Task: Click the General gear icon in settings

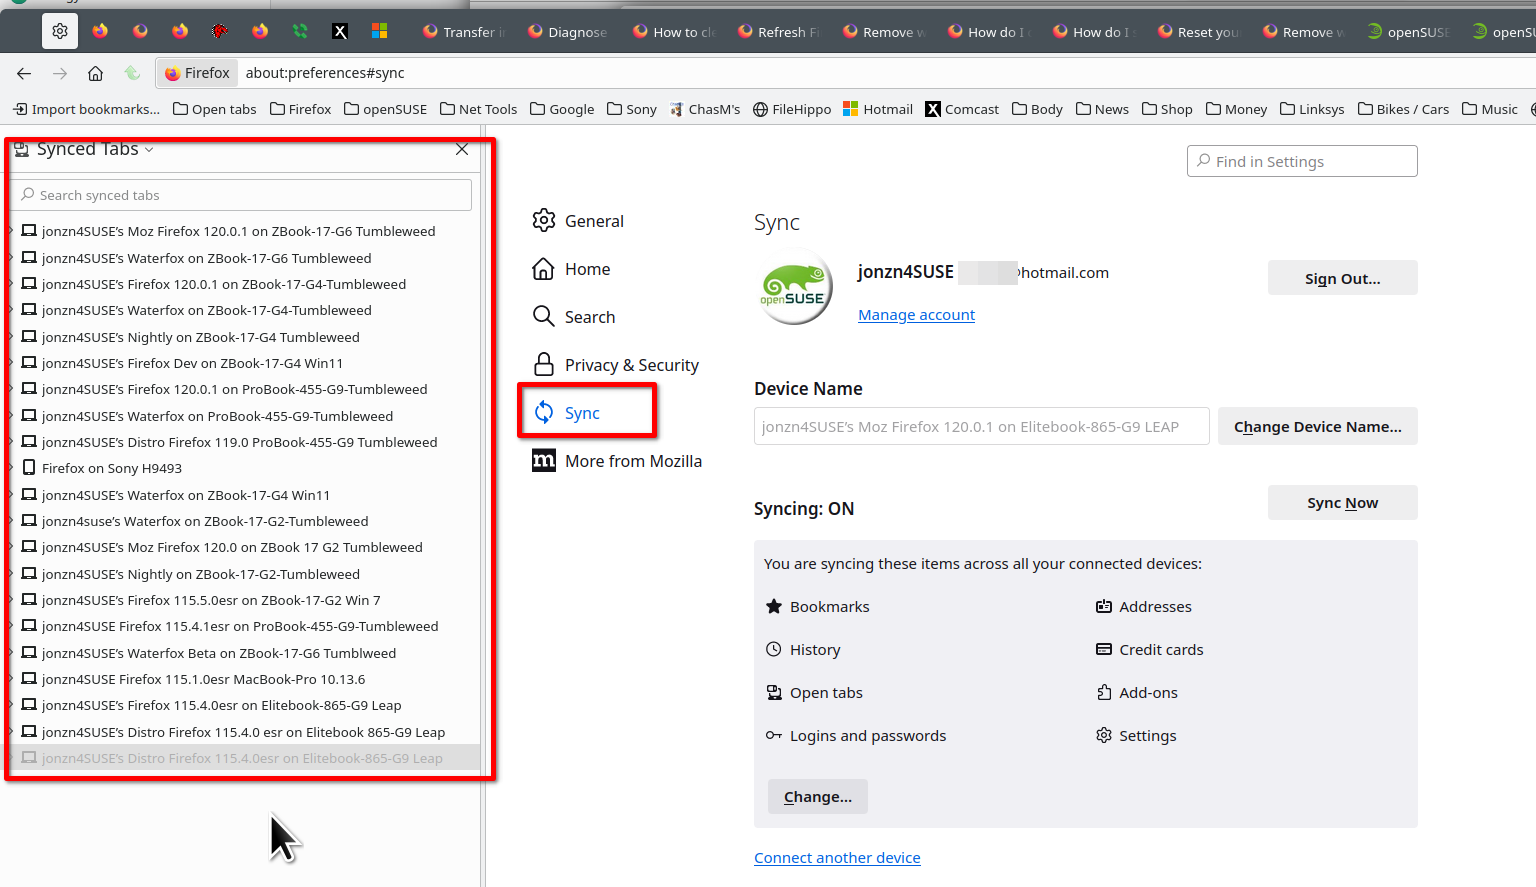Action: 544,220
